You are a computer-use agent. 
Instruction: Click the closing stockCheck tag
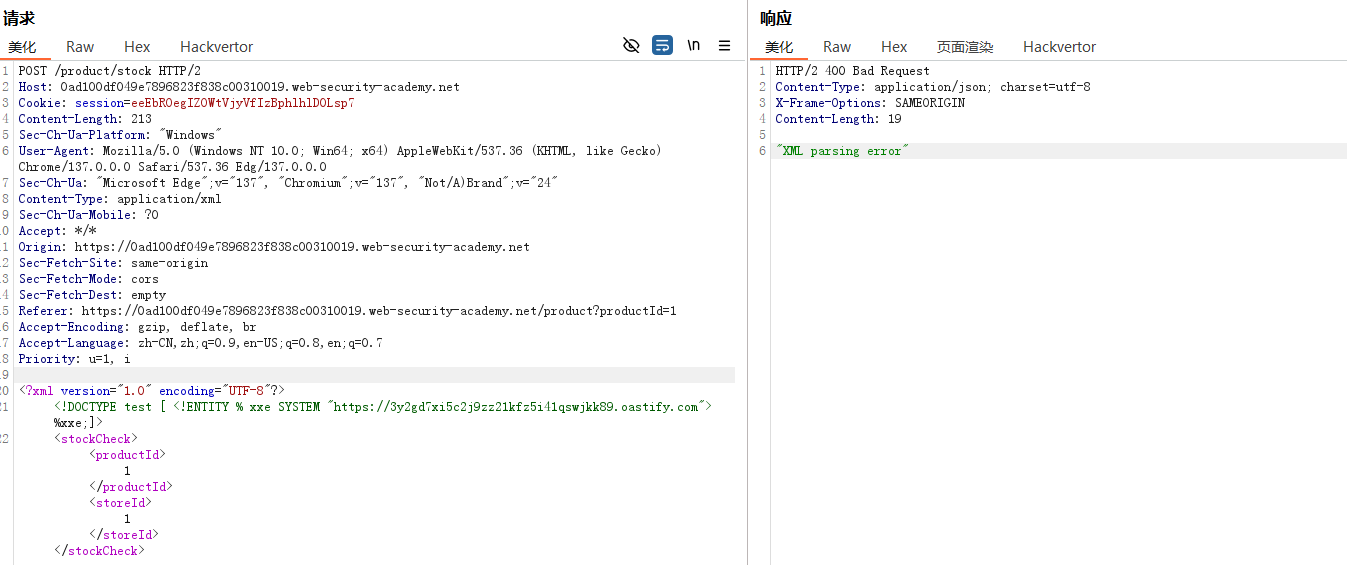(x=99, y=551)
